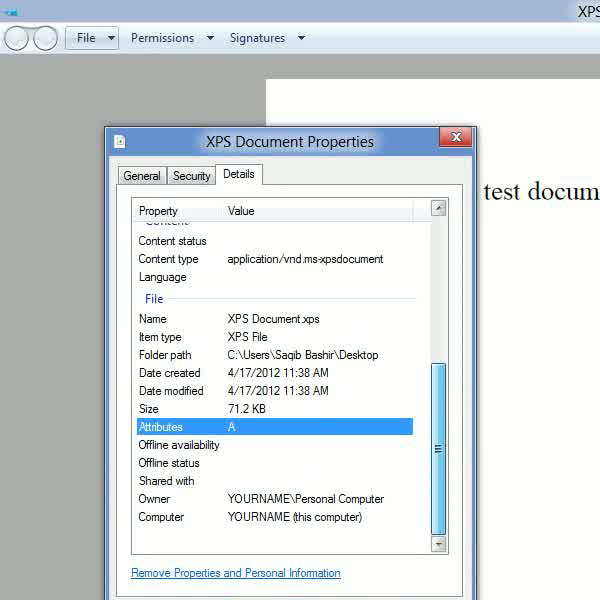Select the Details tab
Image resolution: width=600 pixels, height=600 pixels.
coord(239,174)
